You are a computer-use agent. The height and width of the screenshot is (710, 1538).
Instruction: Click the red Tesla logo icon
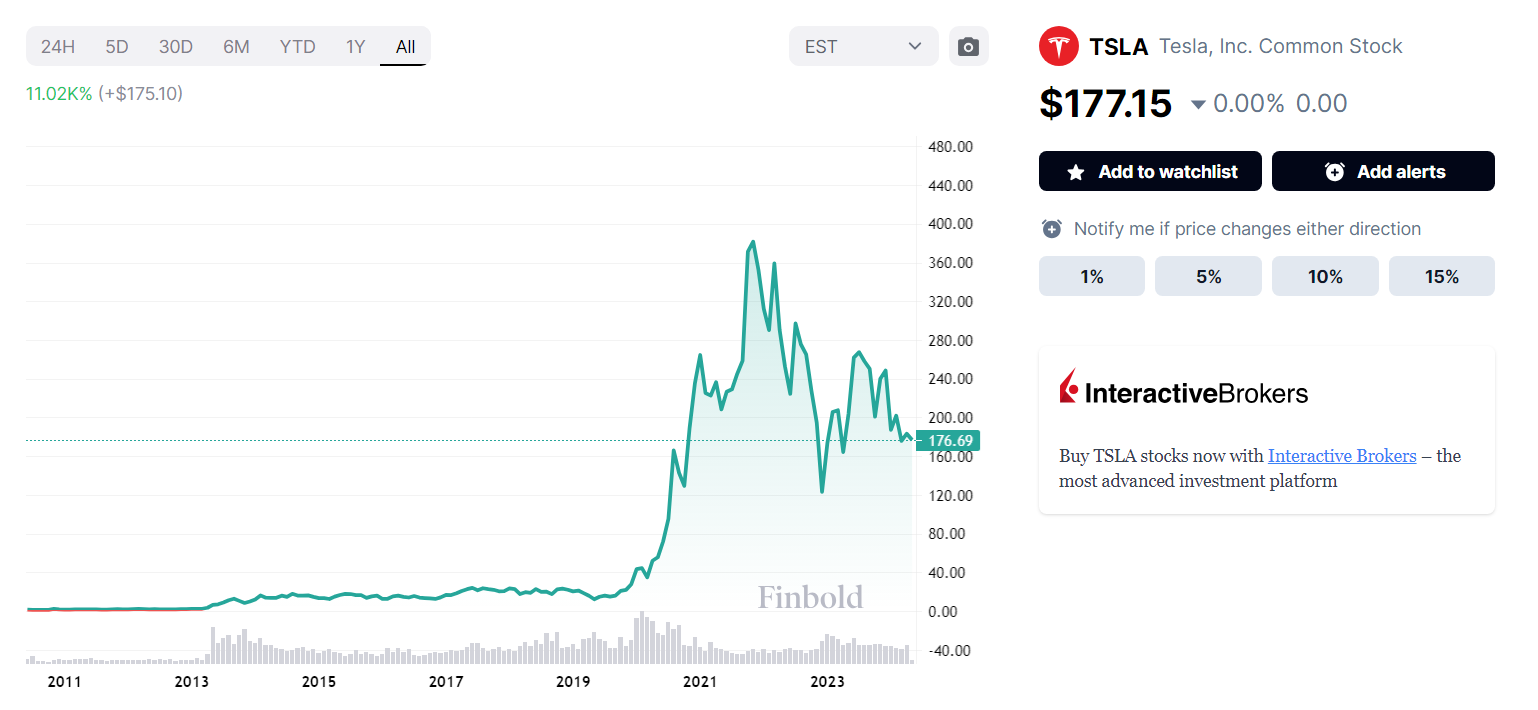pyautogui.click(x=1059, y=46)
